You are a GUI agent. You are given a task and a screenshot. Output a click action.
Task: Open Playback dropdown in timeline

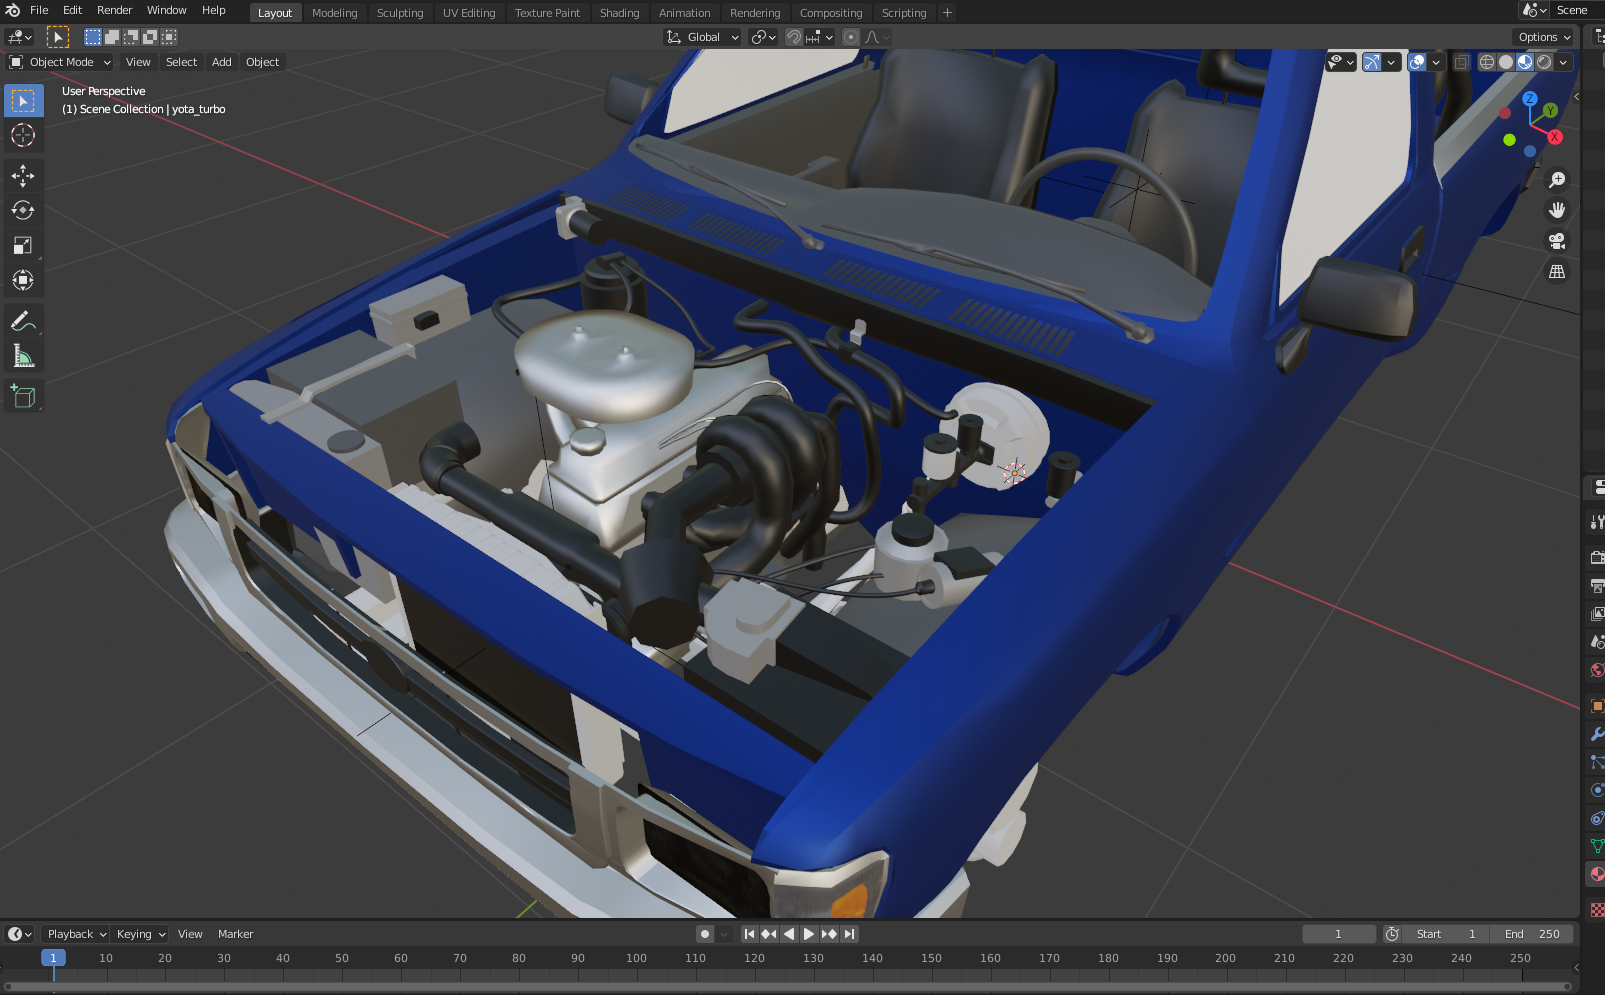(x=77, y=934)
